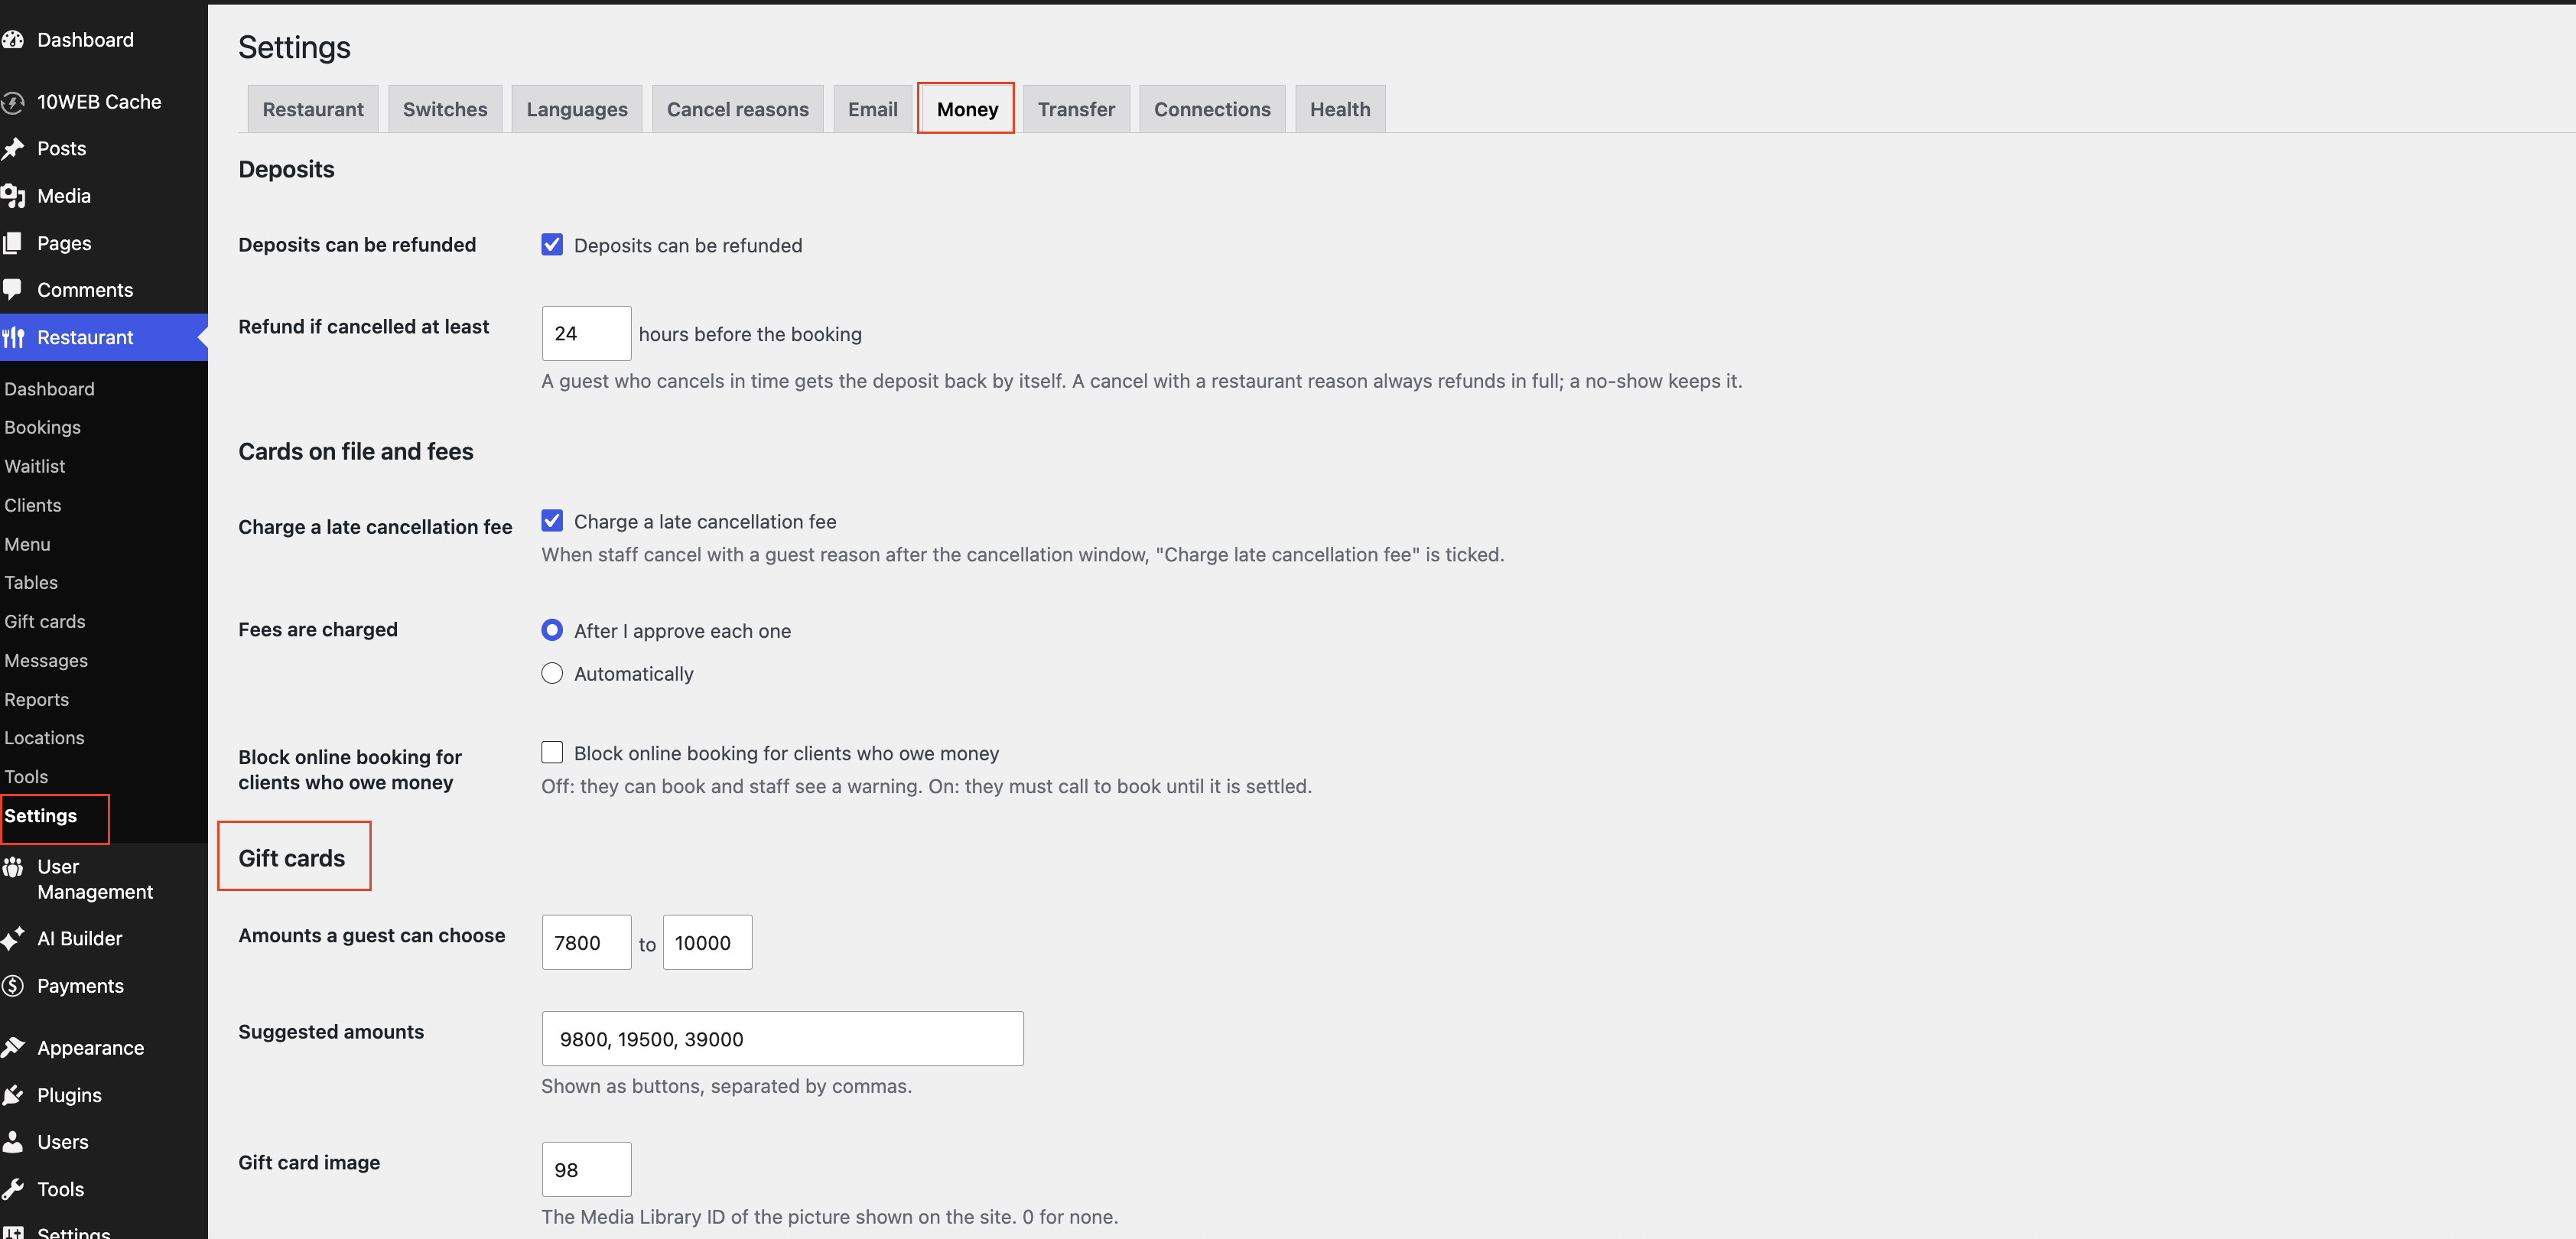
Task: Open Settings under Restaurant submenu
Action: (40, 815)
